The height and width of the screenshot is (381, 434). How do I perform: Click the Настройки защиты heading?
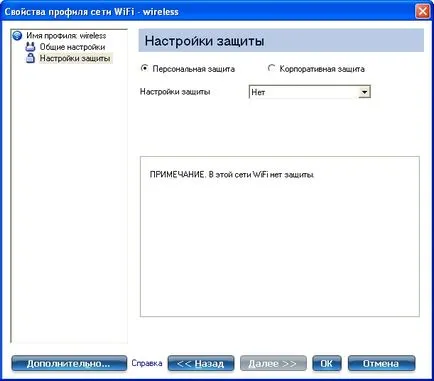[204, 41]
